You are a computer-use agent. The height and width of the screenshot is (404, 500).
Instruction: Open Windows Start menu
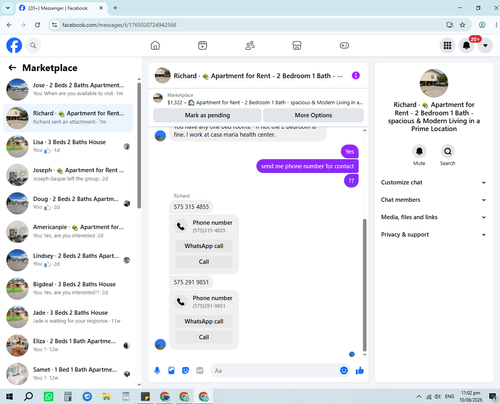click(x=9, y=396)
